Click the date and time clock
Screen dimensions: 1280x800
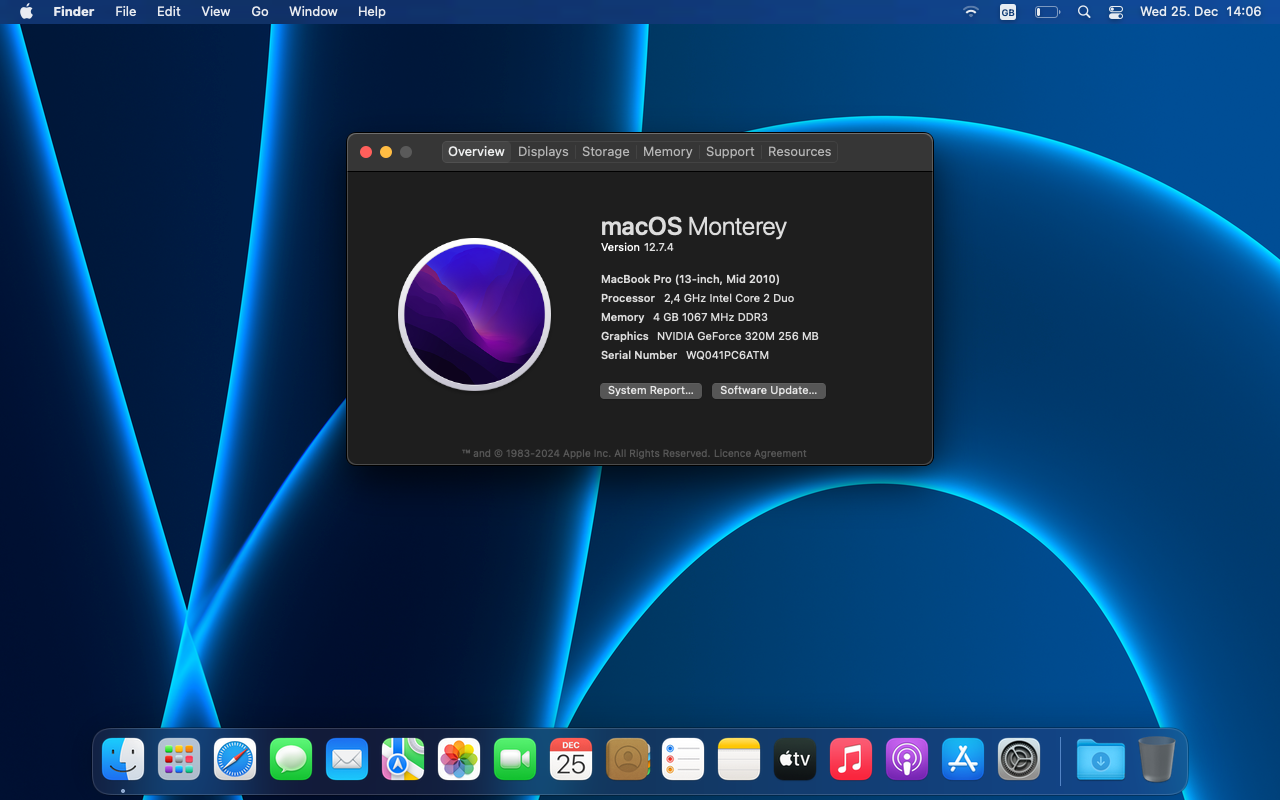point(1200,12)
